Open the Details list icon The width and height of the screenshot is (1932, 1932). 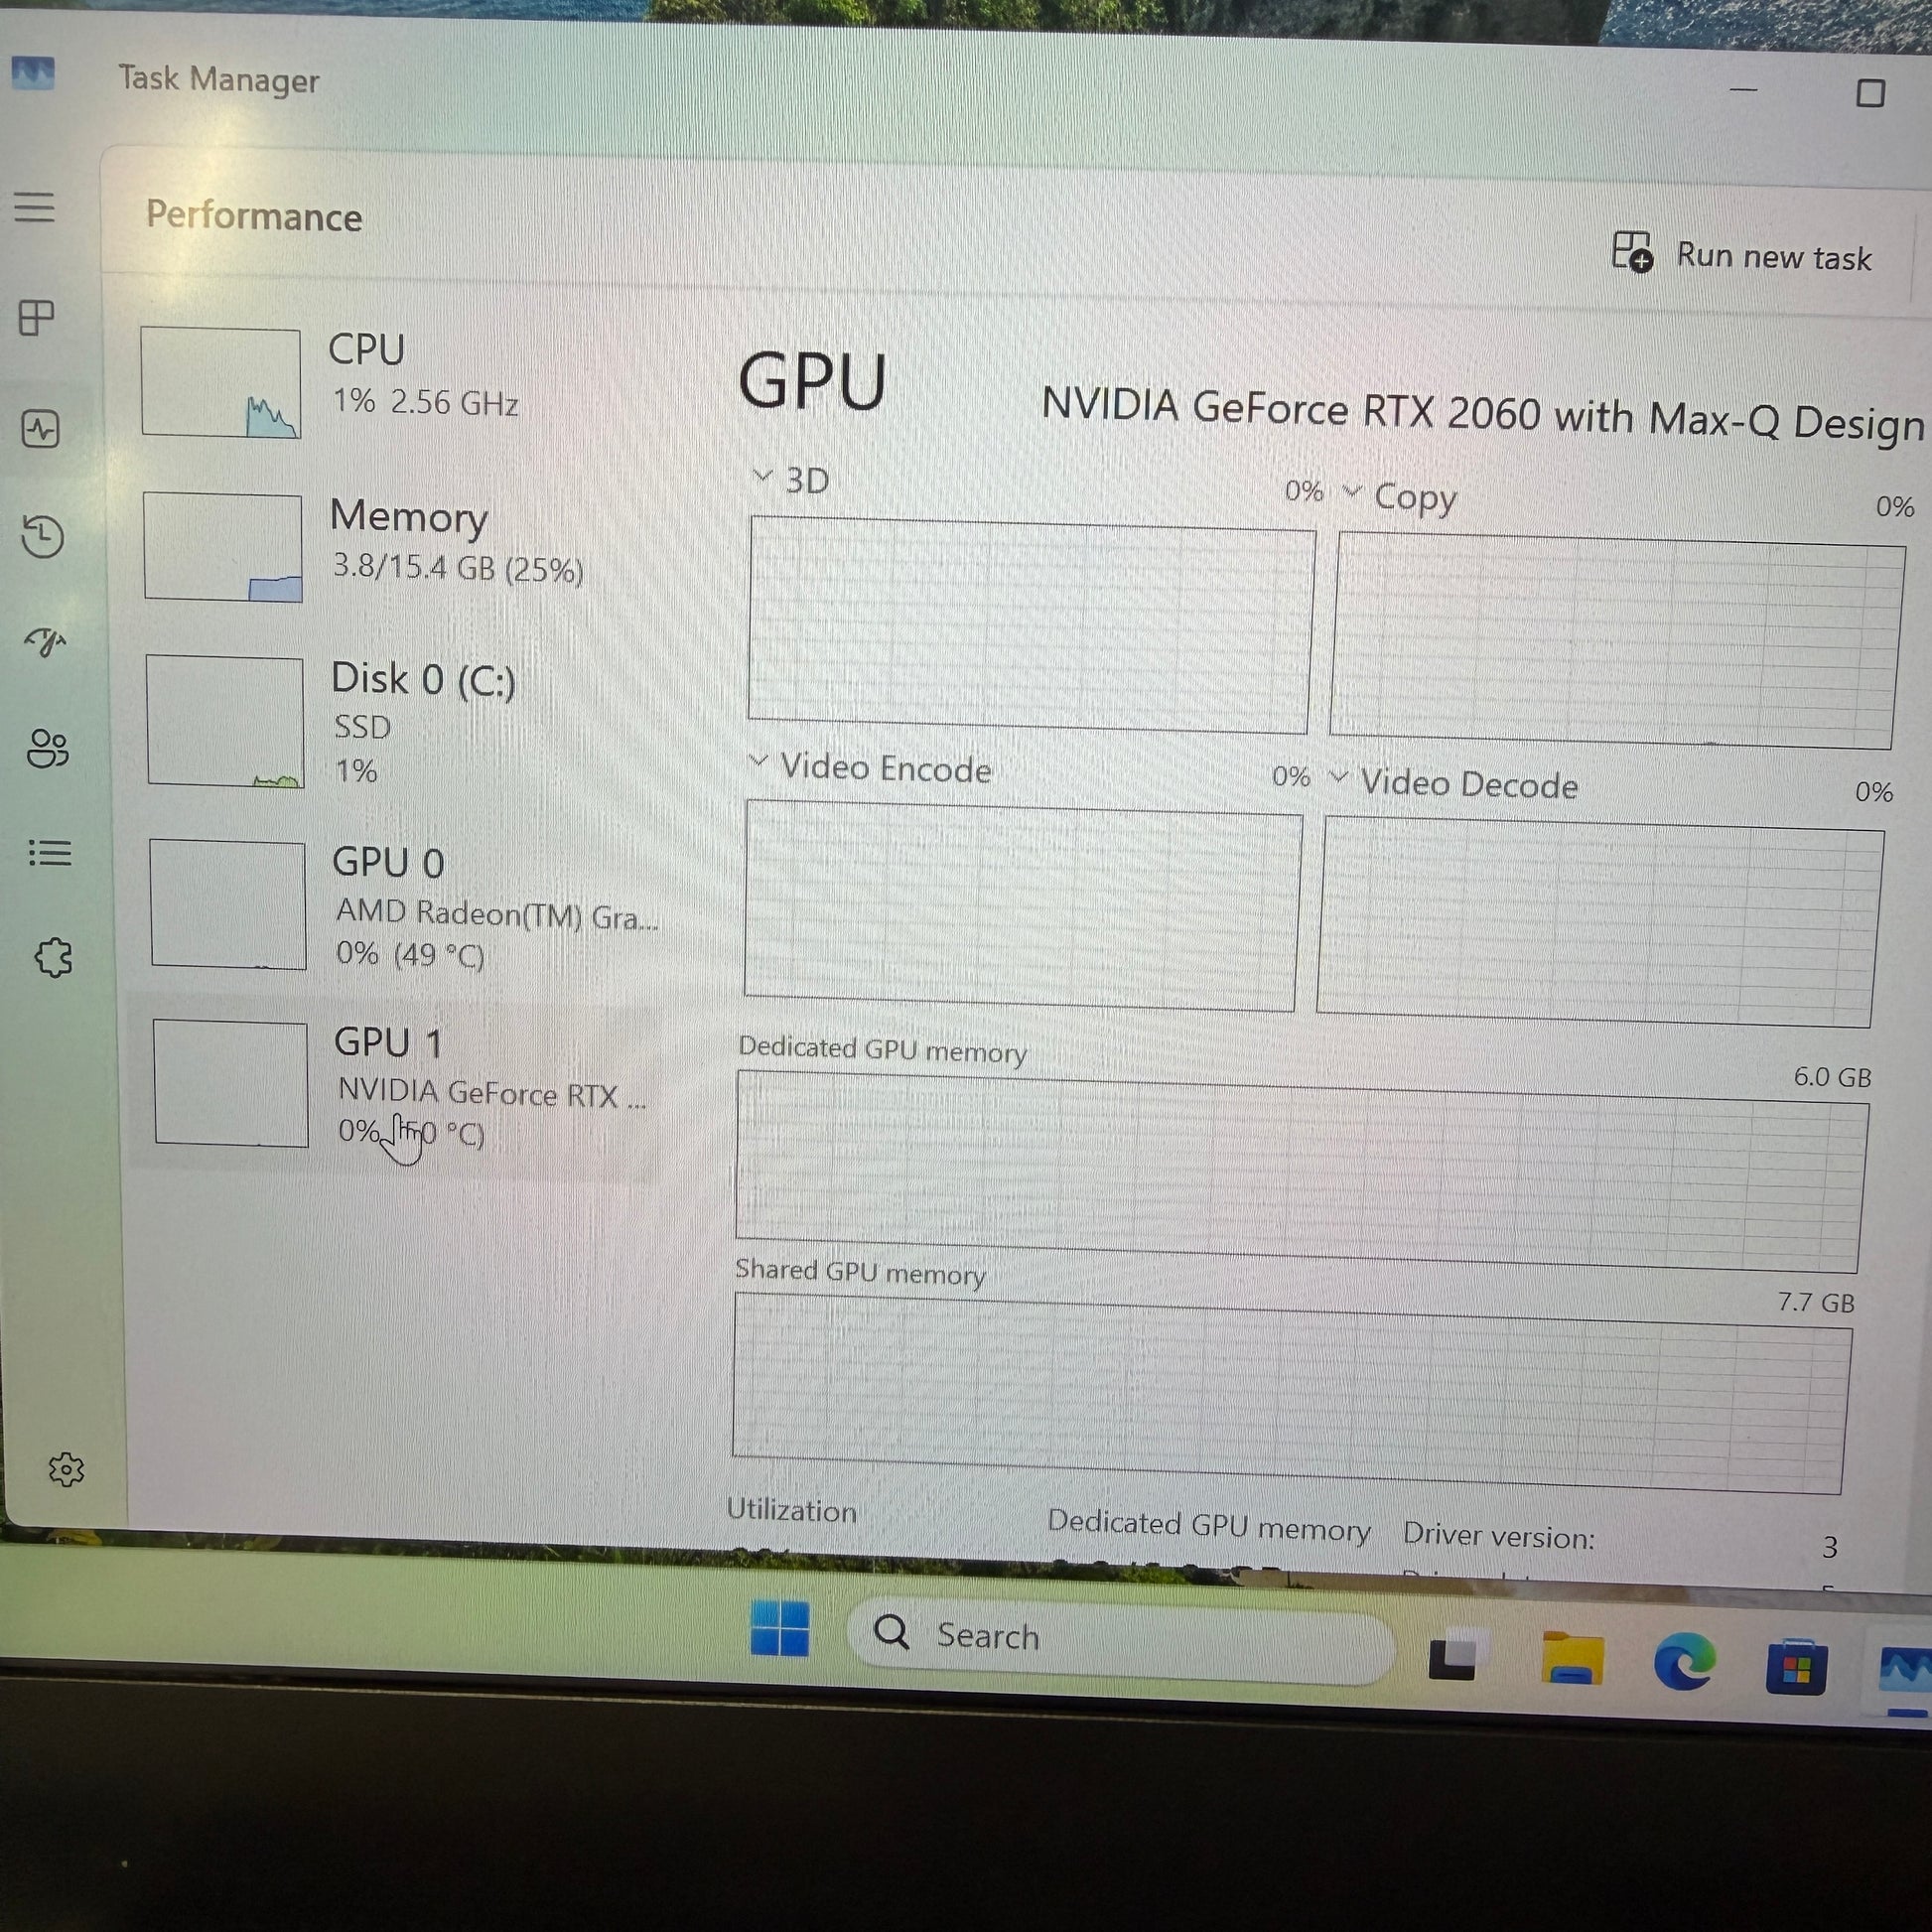pos(50,853)
